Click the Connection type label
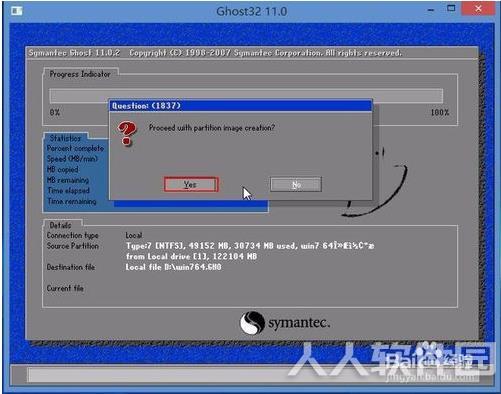Image resolution: width=501 pixels, height=394 pixels. click(x=72, y=235)
